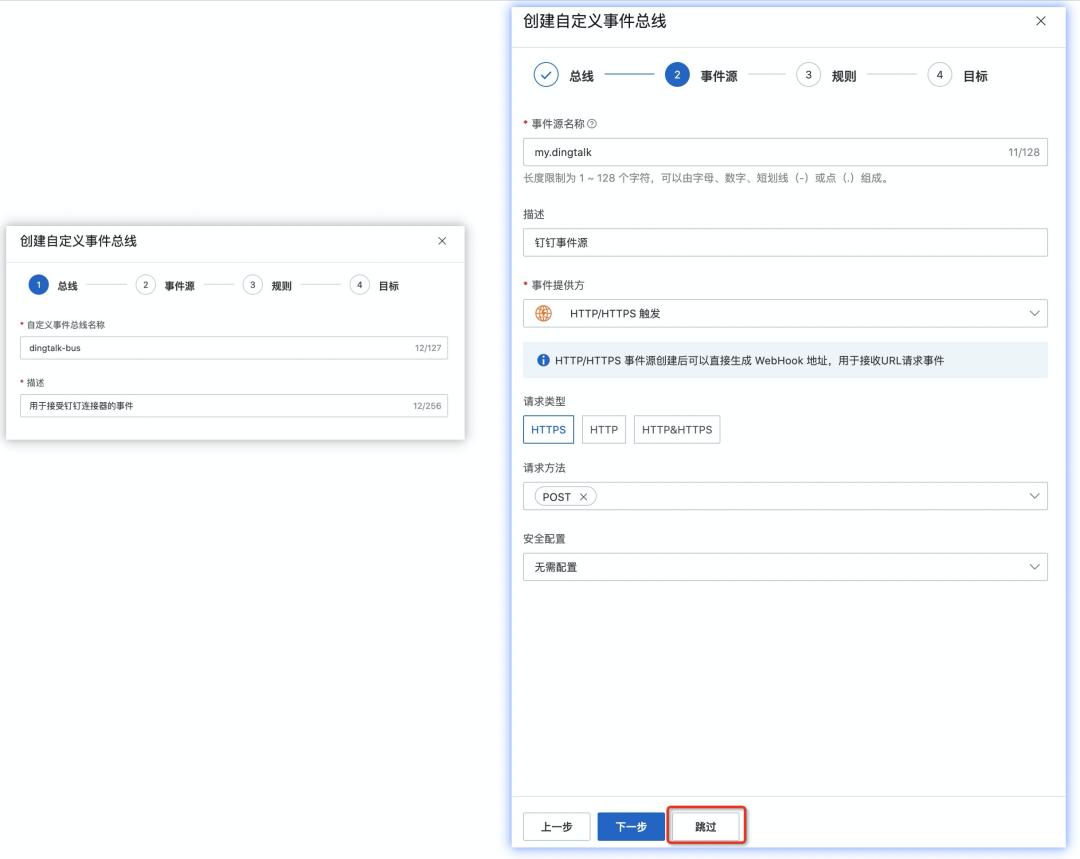Click the step 4 circle numbered 4

tap(939, 73)
